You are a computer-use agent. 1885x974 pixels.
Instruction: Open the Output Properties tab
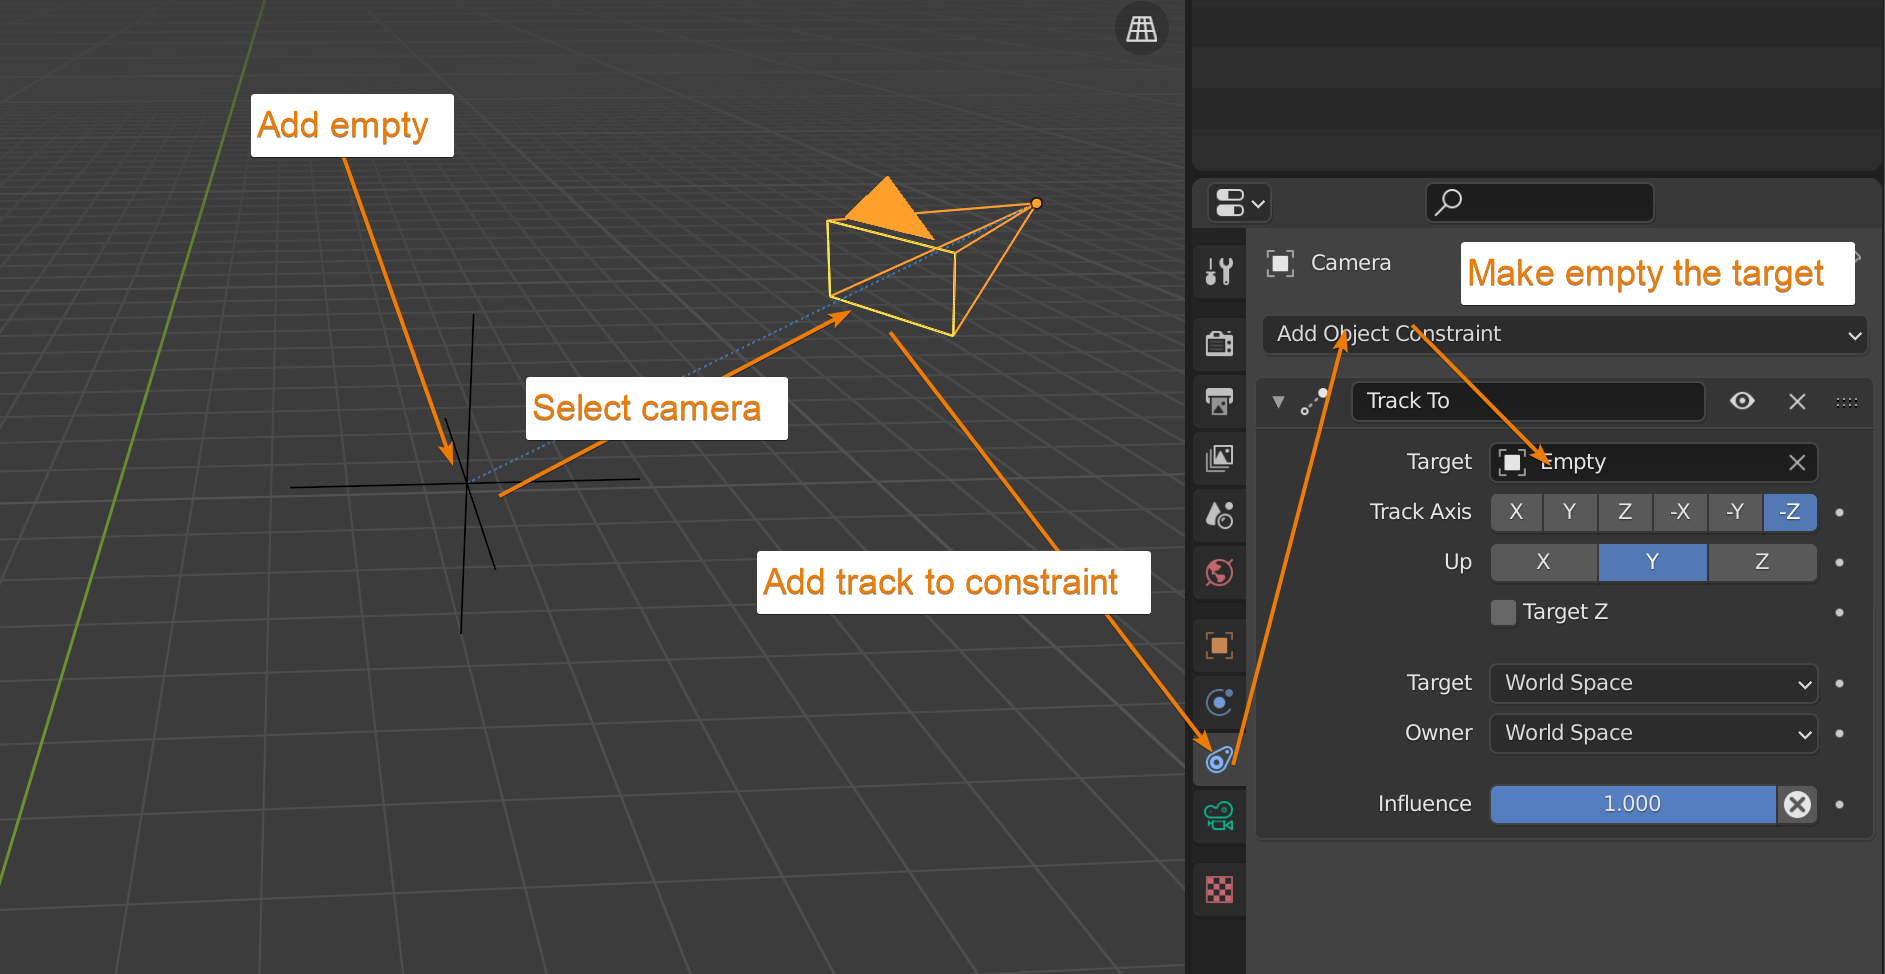click(x=1219, y=401)
